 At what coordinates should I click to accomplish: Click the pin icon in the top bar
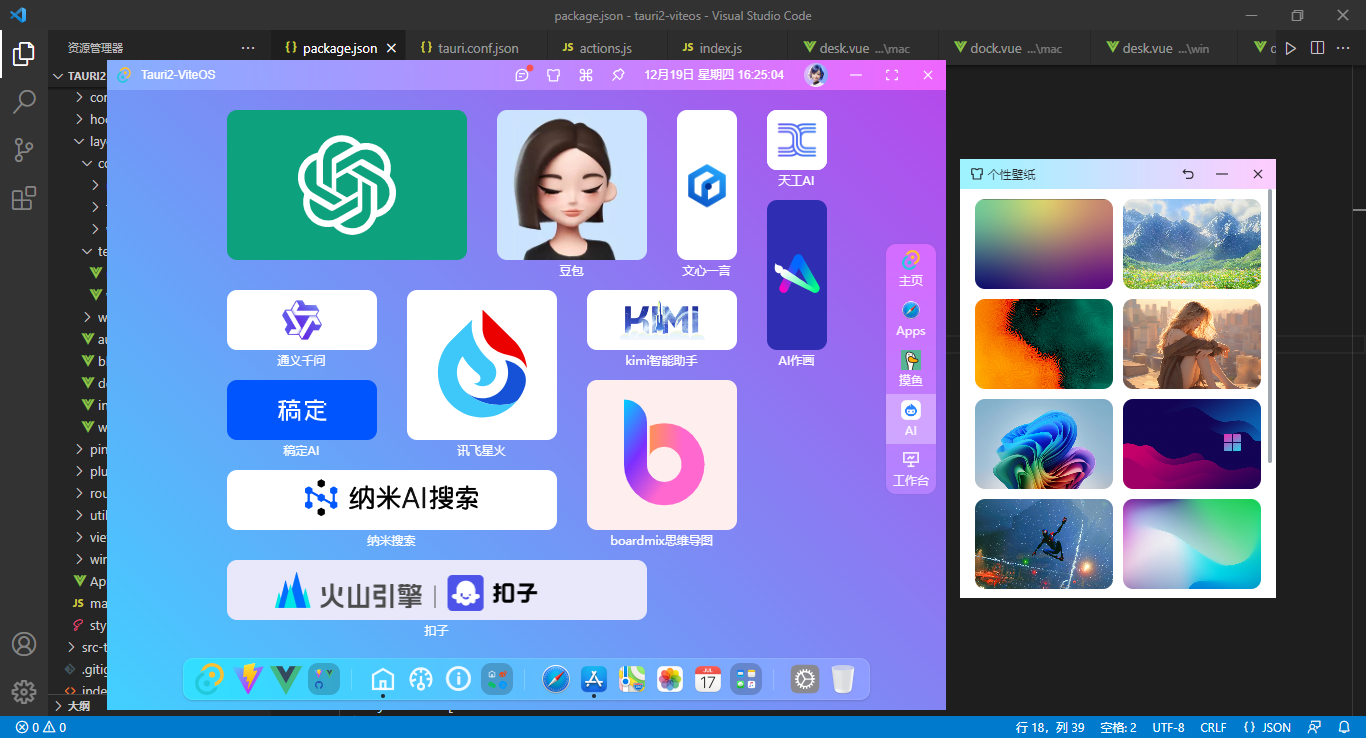619,75
